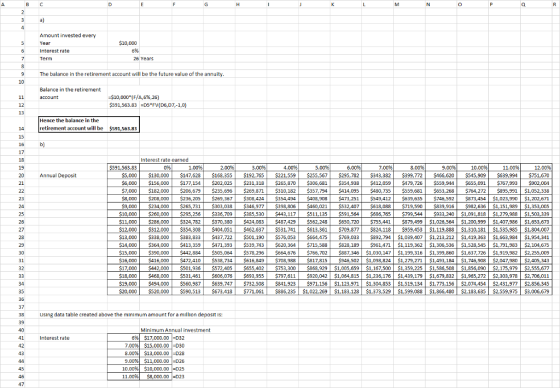This screenshot has height=388, width=560.
Task: Click 1.00% header in the data table
Action: (187, 168)
